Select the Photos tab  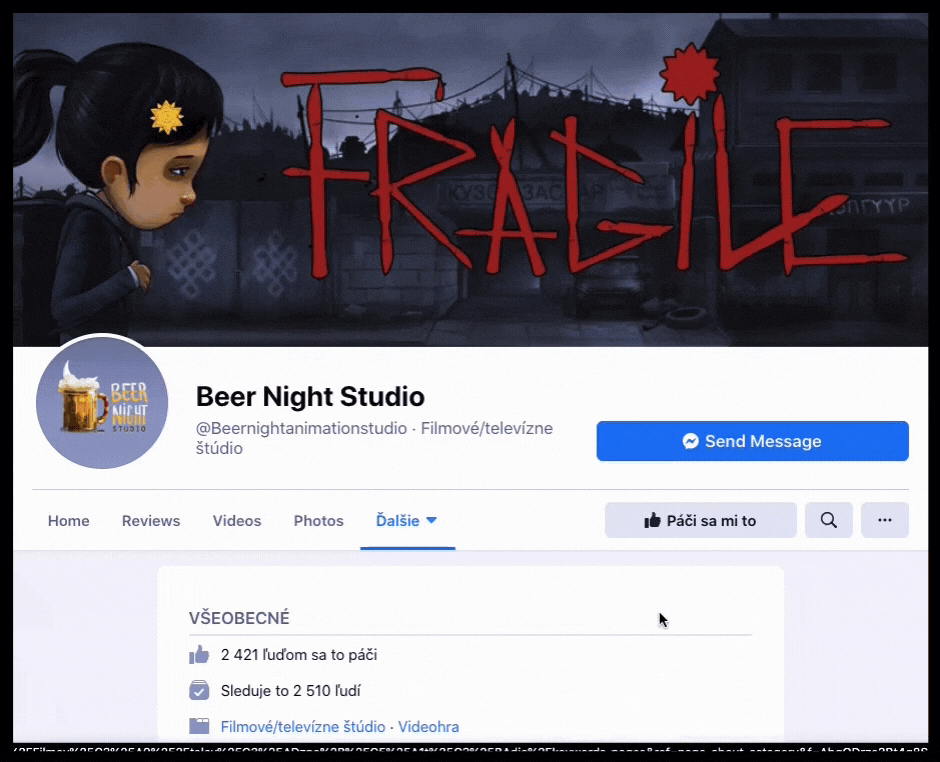318,521
